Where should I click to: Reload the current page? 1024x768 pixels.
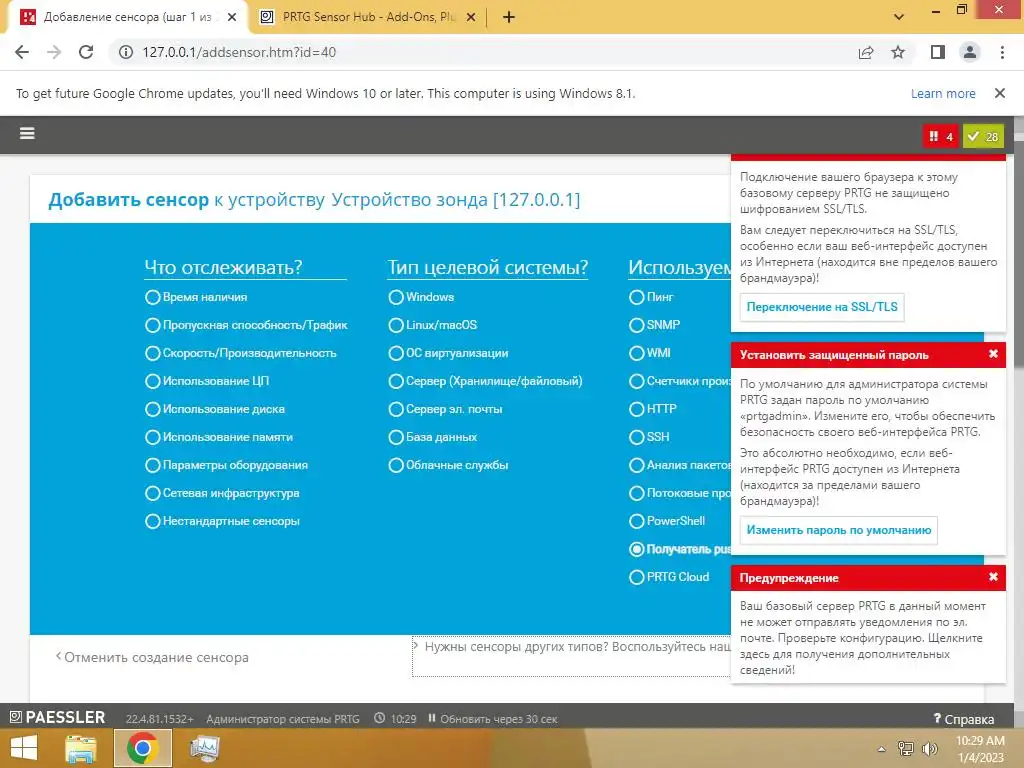[x=86, y=52]
